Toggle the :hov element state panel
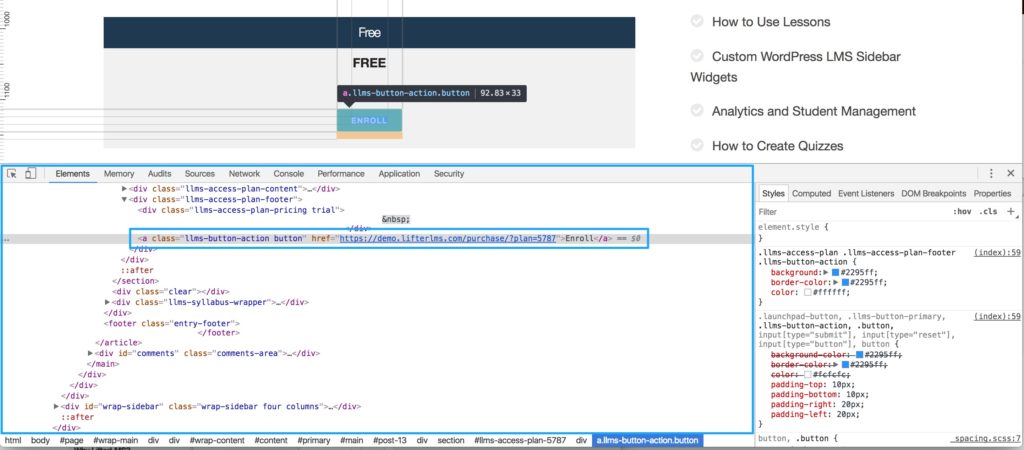Viewport: 1024px width, 450px height. (962, 212)
